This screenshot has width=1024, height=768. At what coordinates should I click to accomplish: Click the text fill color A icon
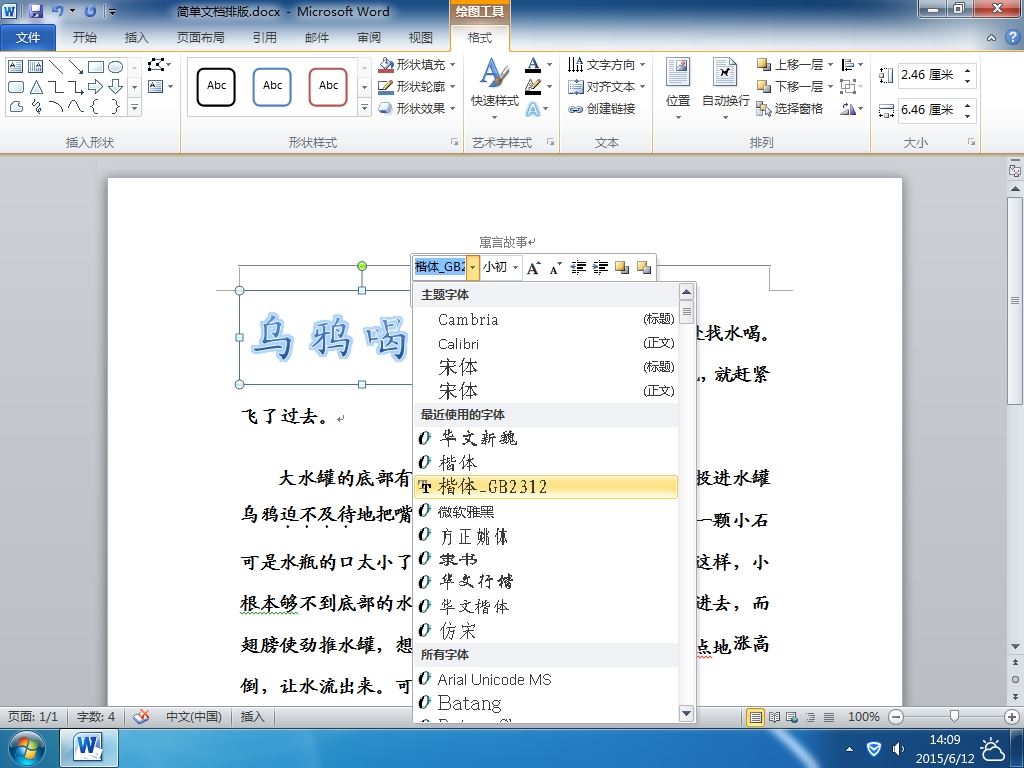pyautogui.click(x=533, y=65)
